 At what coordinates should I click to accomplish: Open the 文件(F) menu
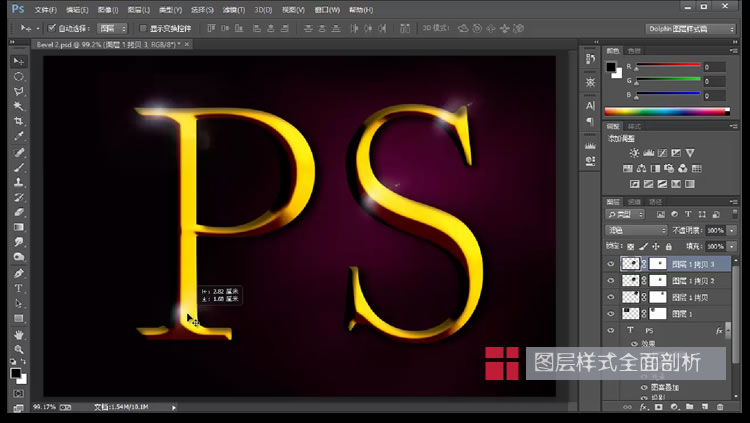[46, 10]
